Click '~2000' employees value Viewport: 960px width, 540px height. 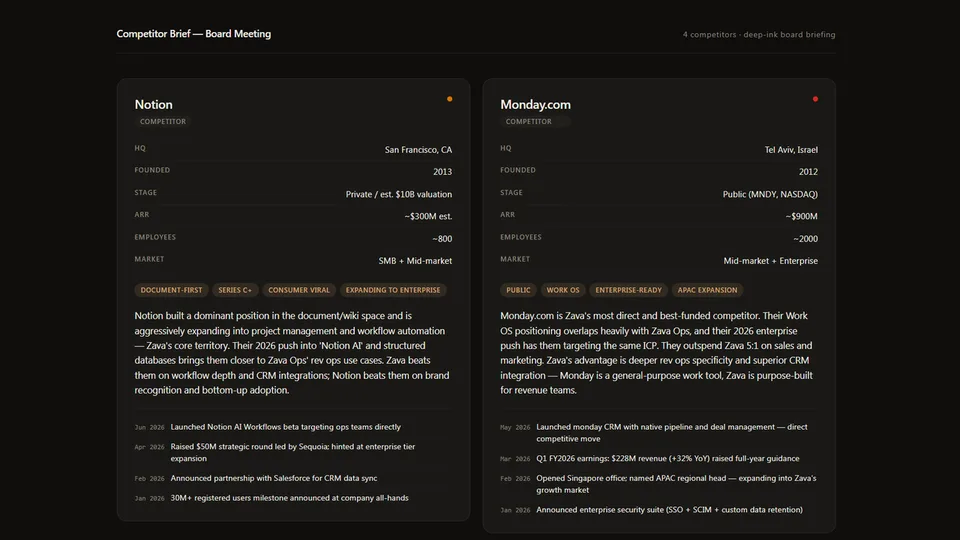point(805,239)
